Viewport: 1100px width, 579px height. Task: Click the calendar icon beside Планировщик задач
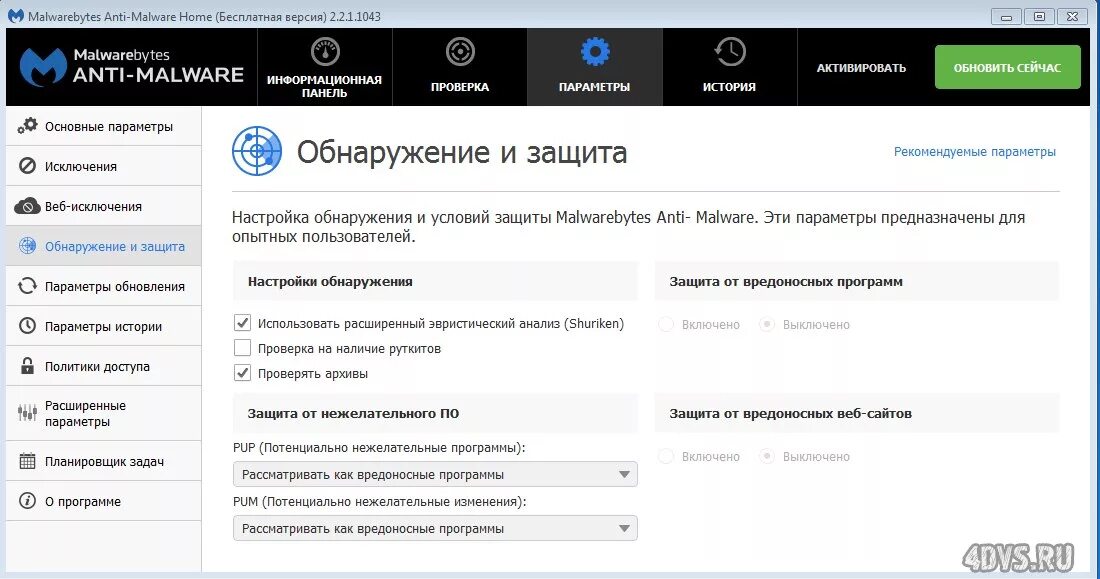(x=27, y=461)
